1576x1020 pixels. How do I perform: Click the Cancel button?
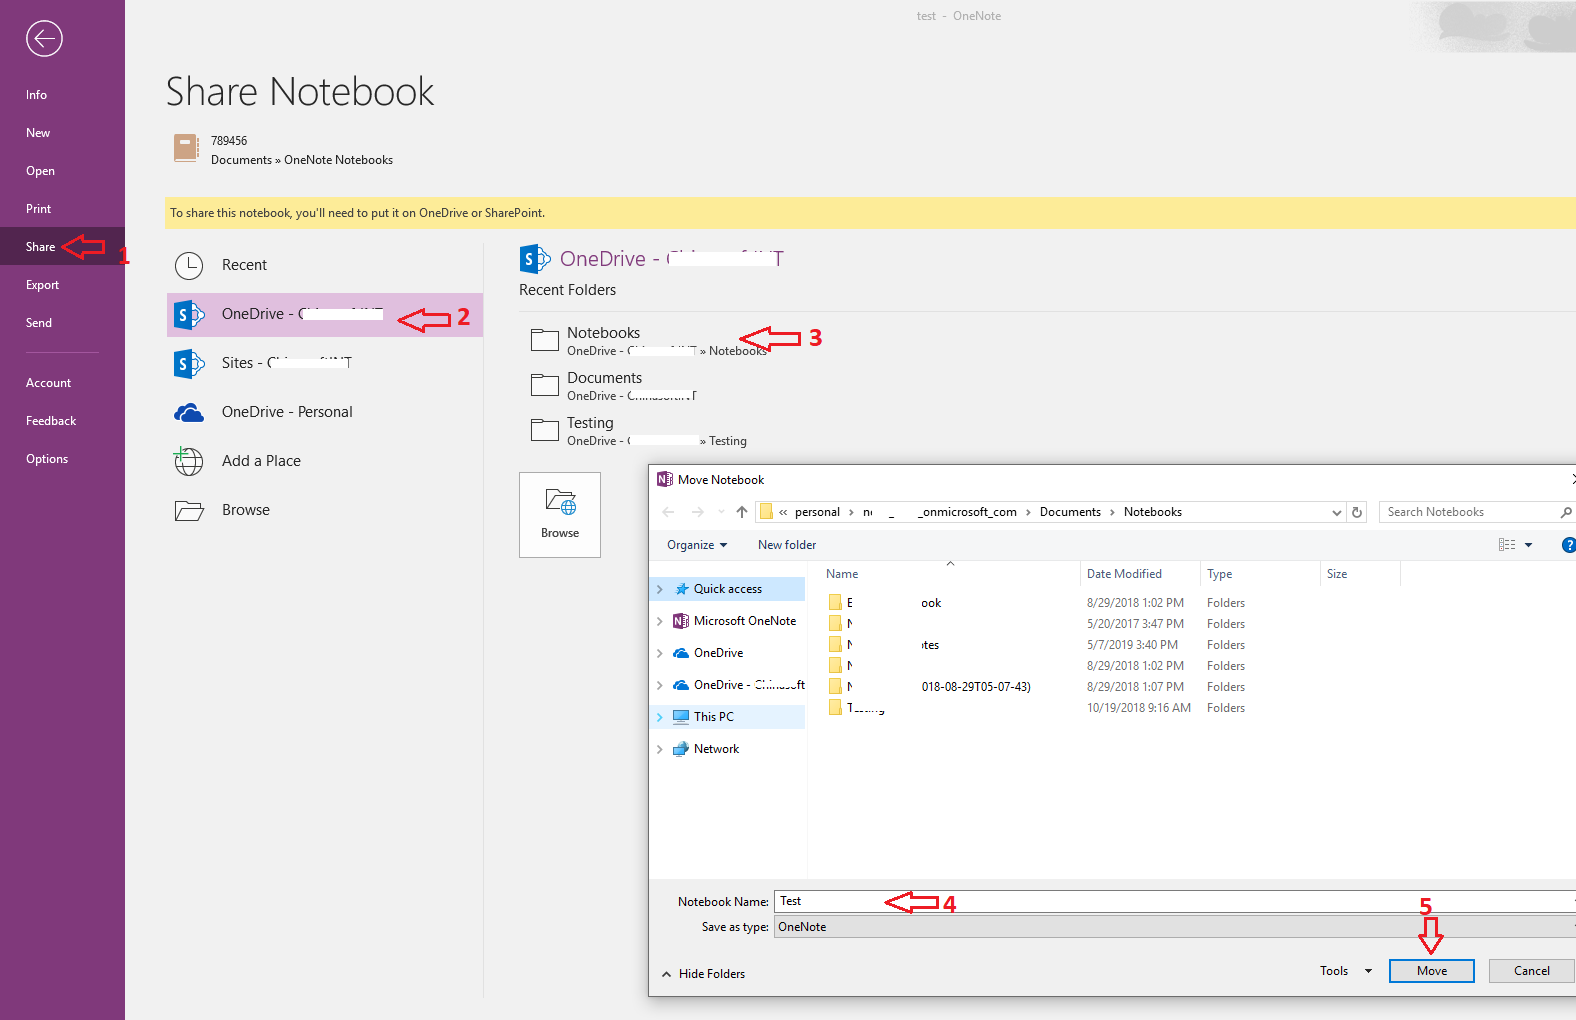[1531, 971]
